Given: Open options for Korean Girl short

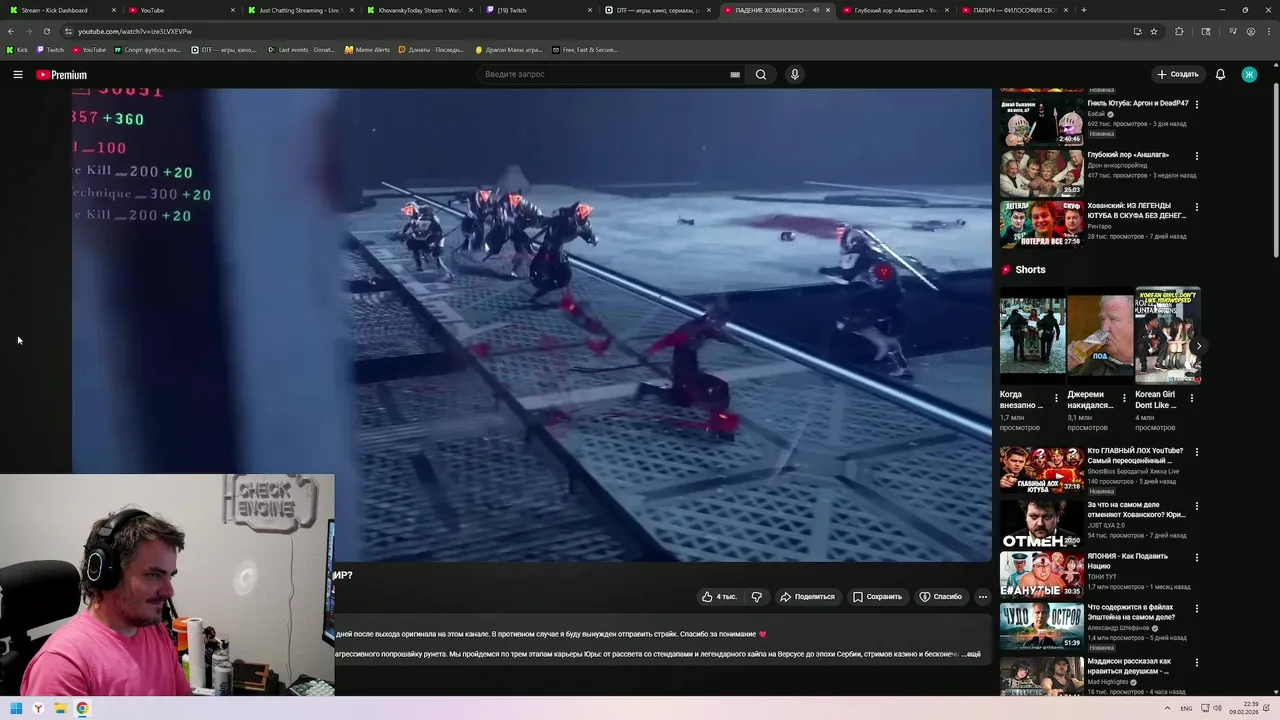Looking at the screenshot, I should pyautogui.click(x=1192, y=398).
